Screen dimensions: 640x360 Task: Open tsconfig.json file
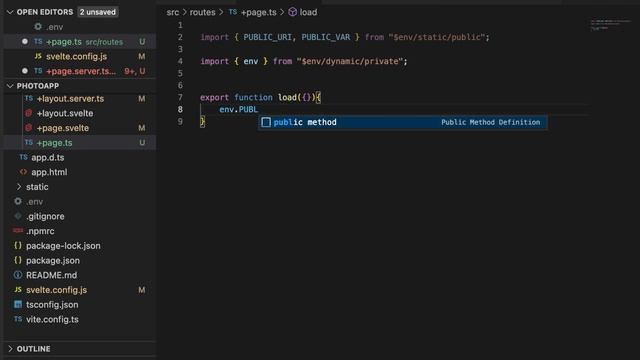(x=52, y=304)
